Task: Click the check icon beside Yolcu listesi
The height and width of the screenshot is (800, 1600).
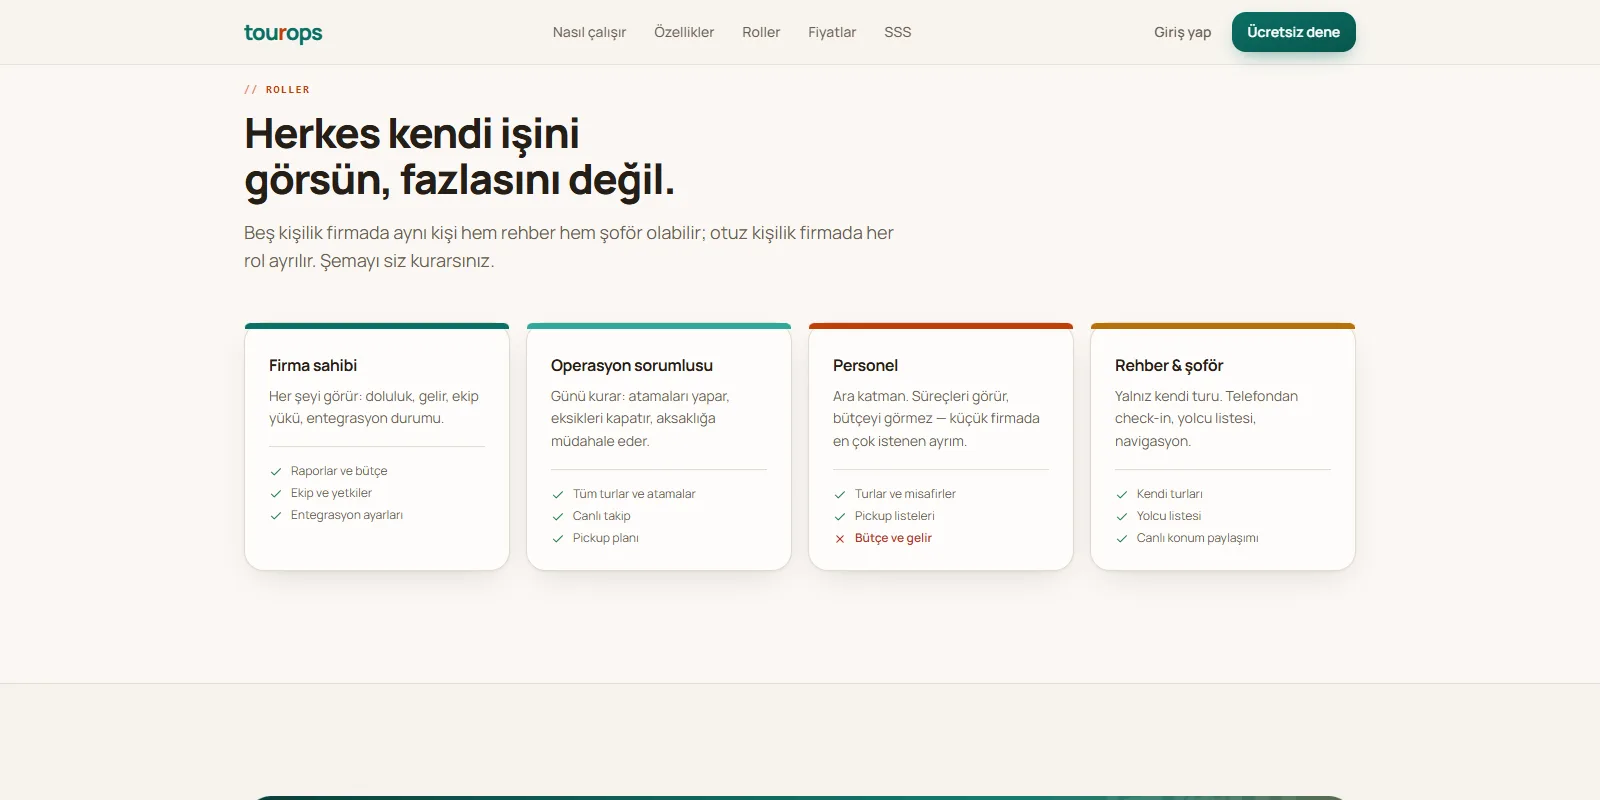Action: click(1122, 516)
